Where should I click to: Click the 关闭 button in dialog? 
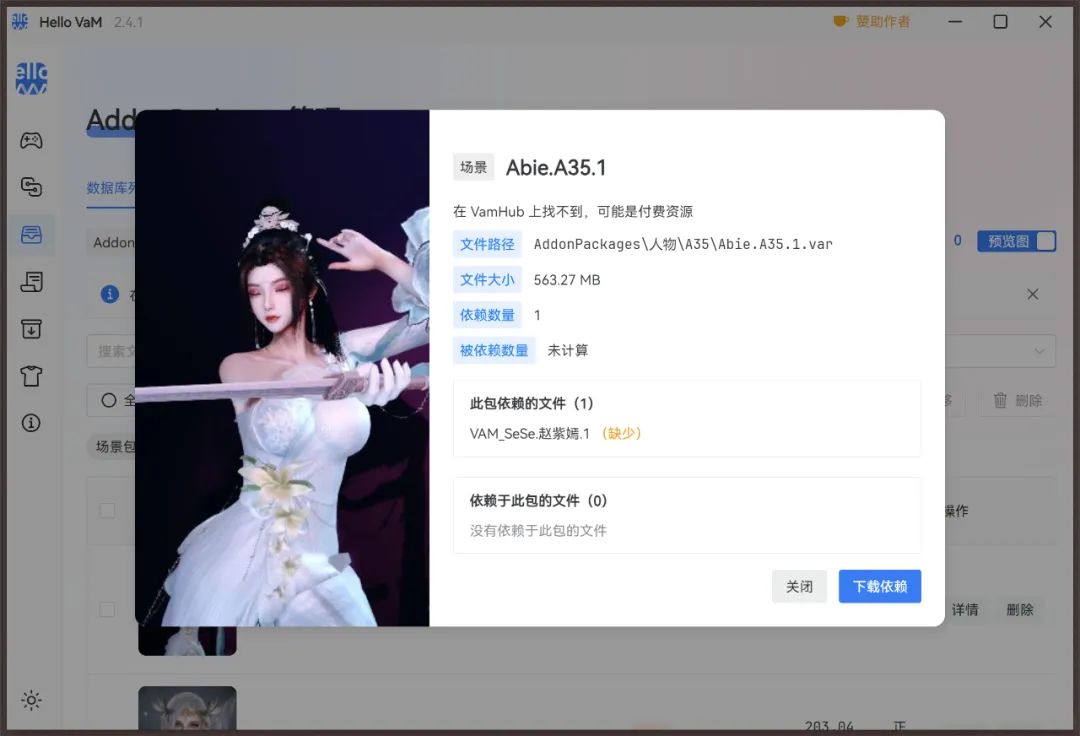799,587
